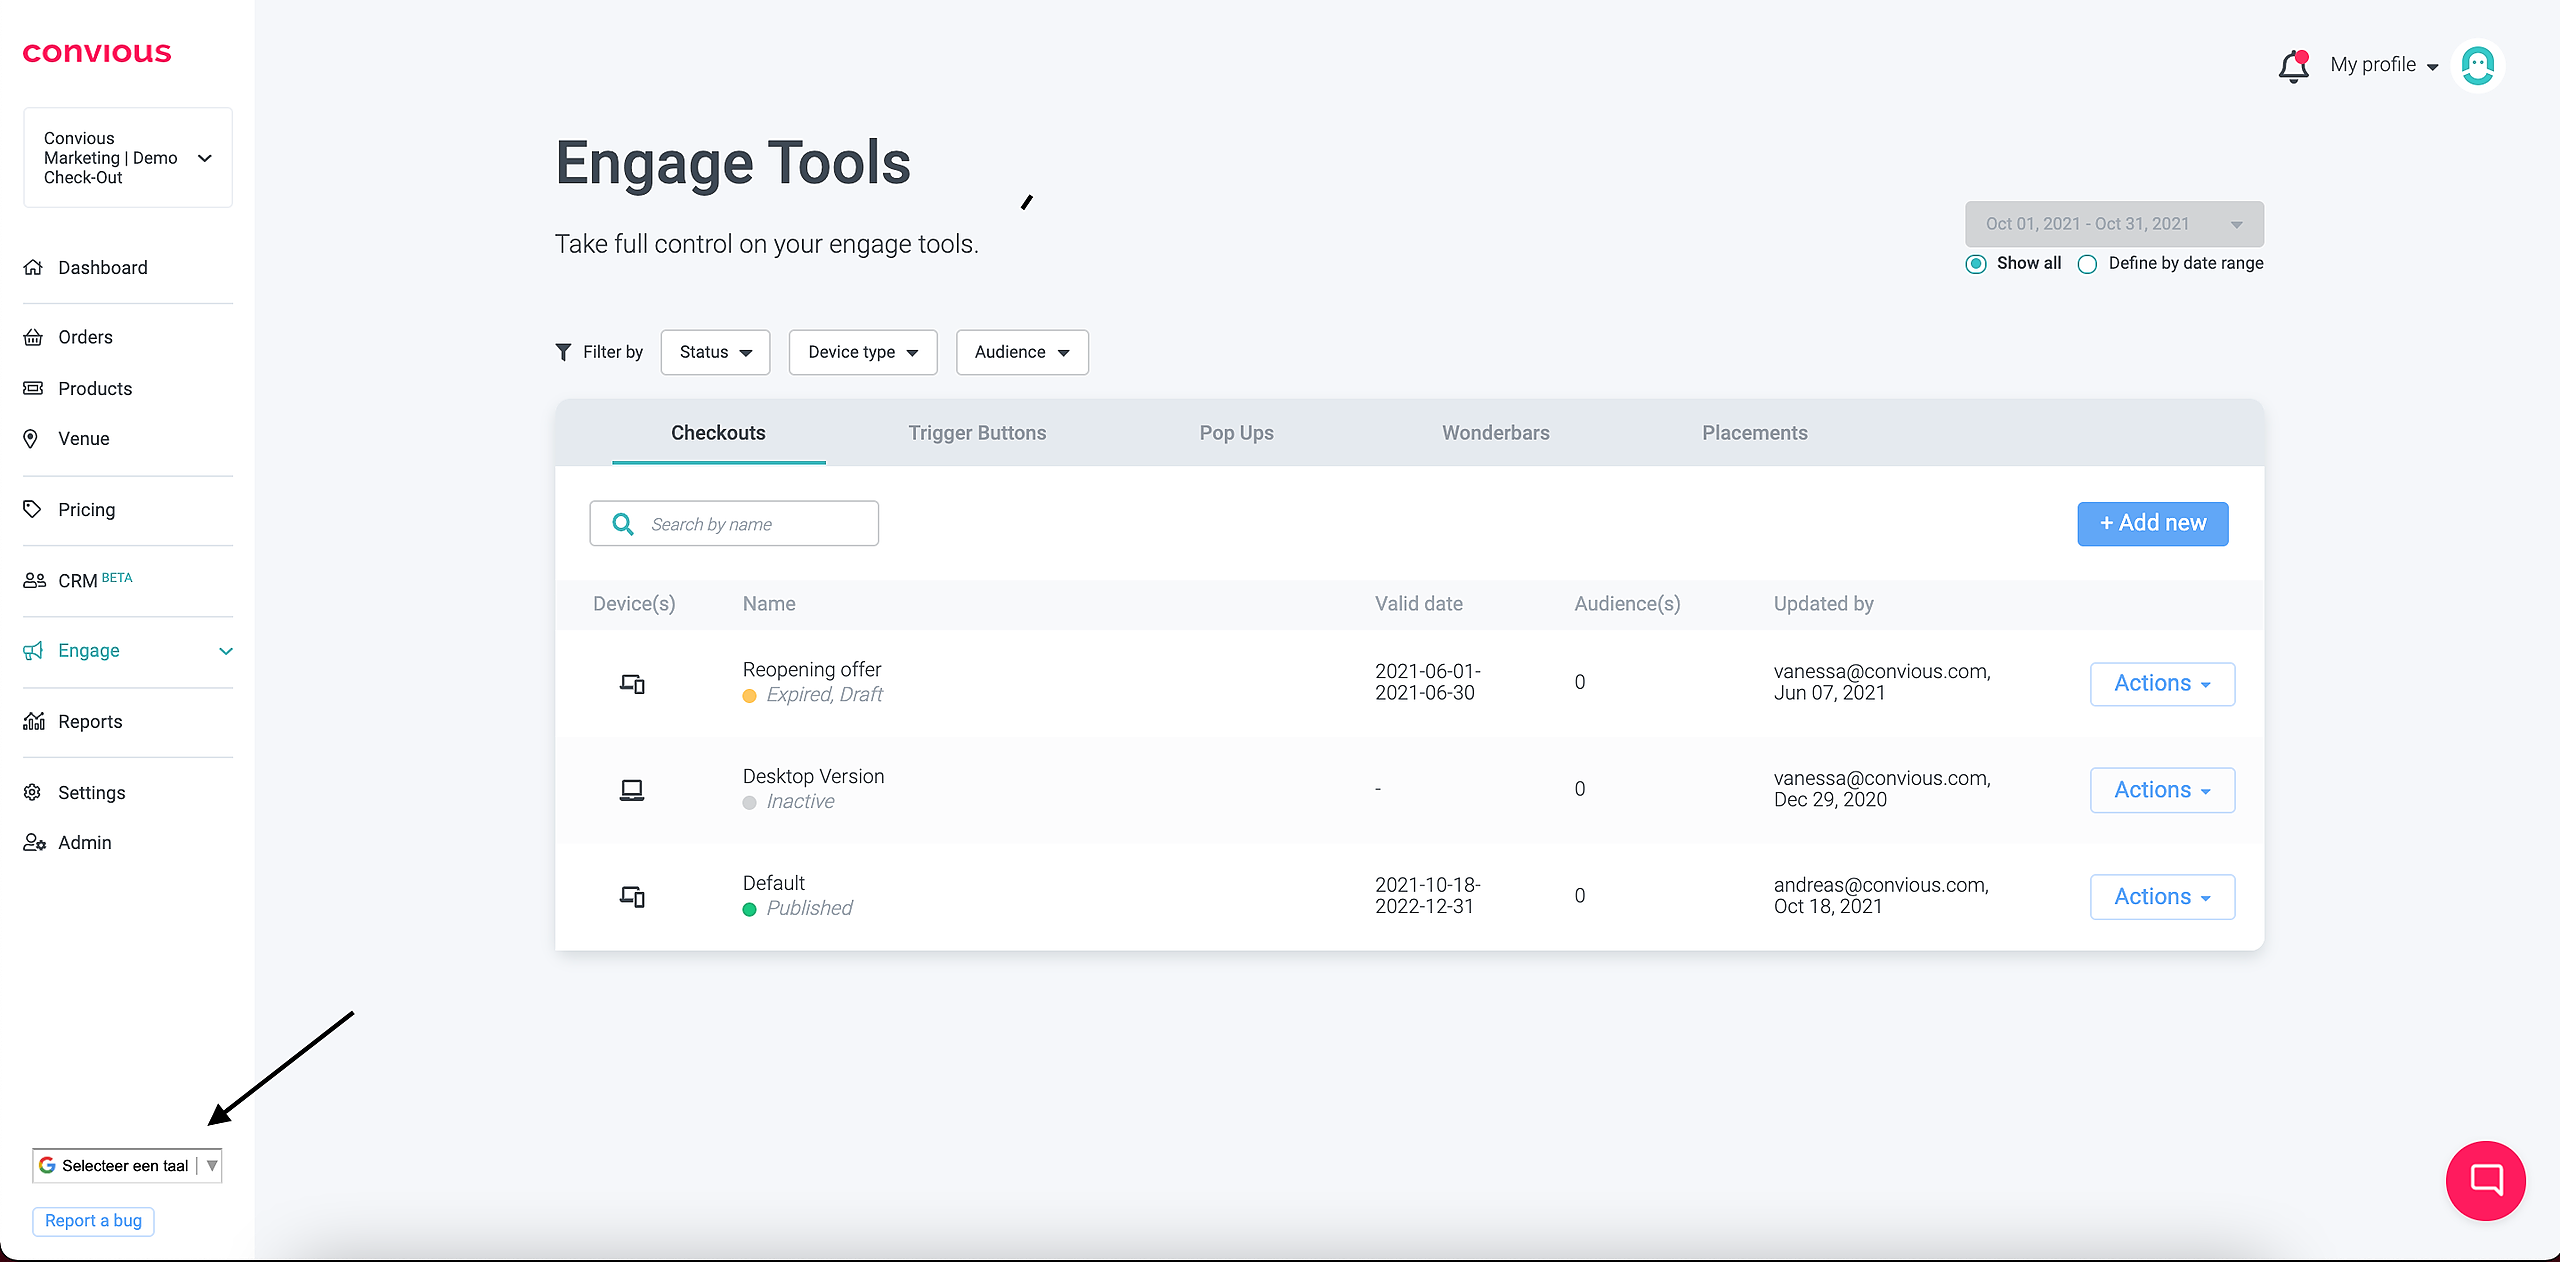Switch to the Wonderbars tab
The image size is (2560, 1262).
(x=1495, y=433)
